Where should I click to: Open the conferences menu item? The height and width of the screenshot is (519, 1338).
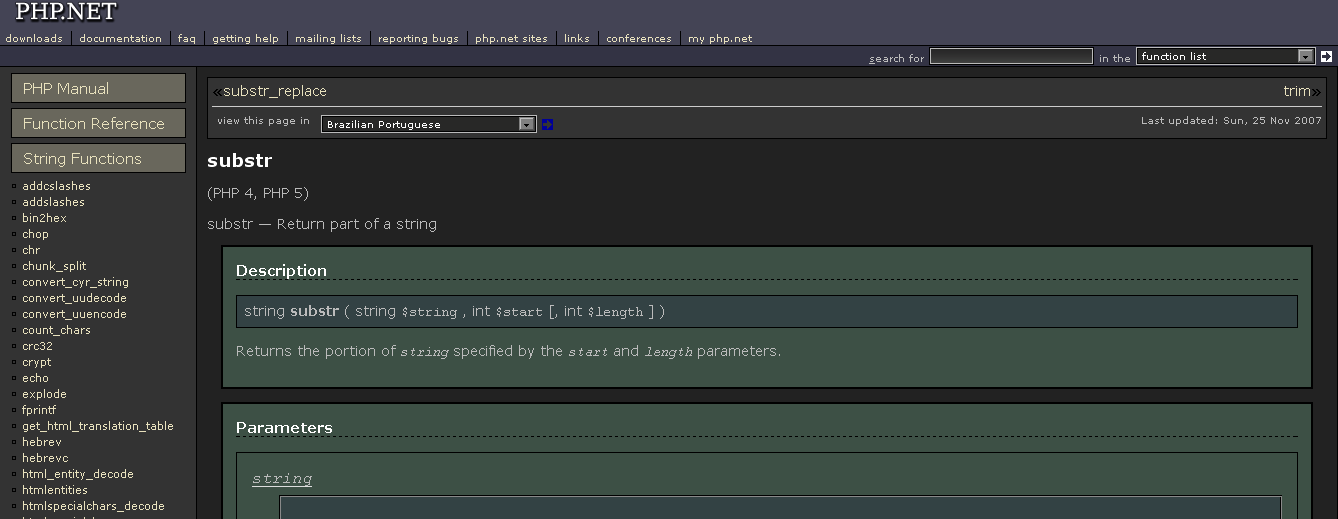coord(639,39)
